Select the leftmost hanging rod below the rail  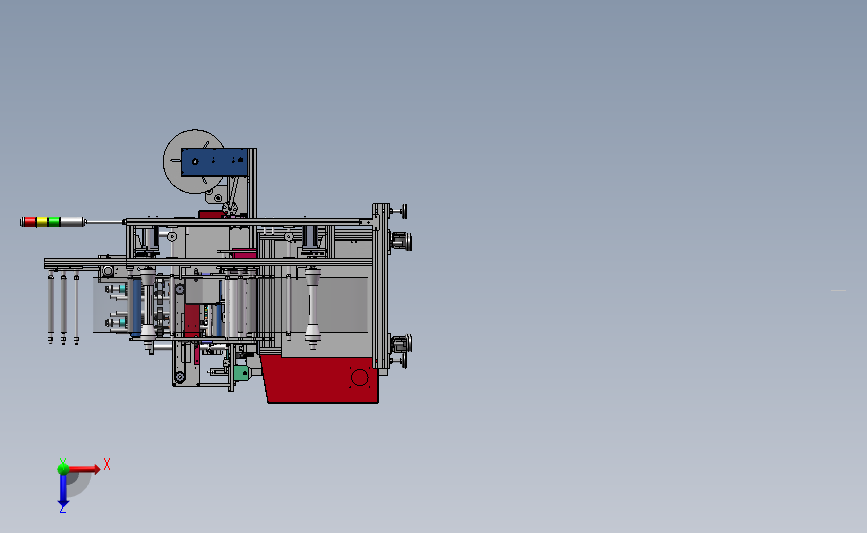pyautogui.click(x=51, y=307)
